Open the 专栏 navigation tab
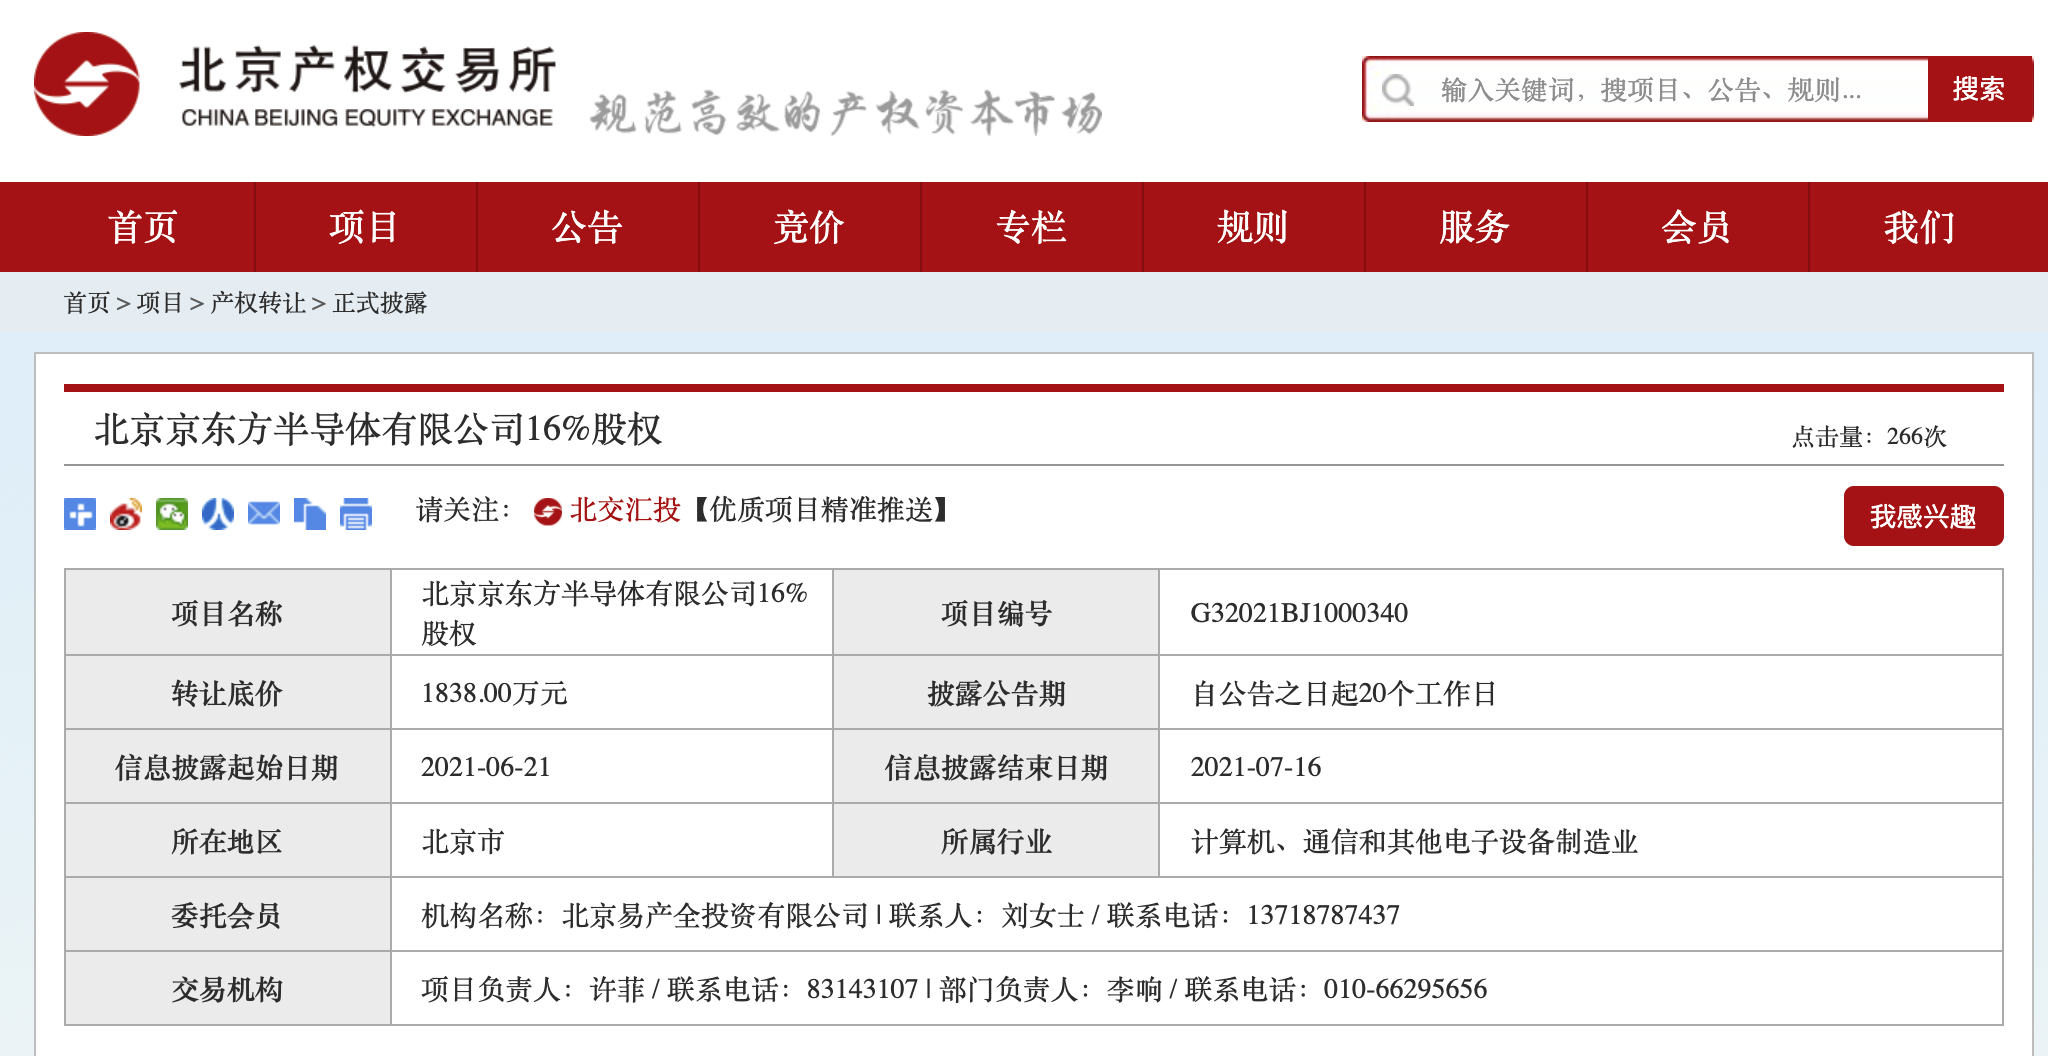This screenshot has height=1056, width=2048. click(x=1031, y=227)
